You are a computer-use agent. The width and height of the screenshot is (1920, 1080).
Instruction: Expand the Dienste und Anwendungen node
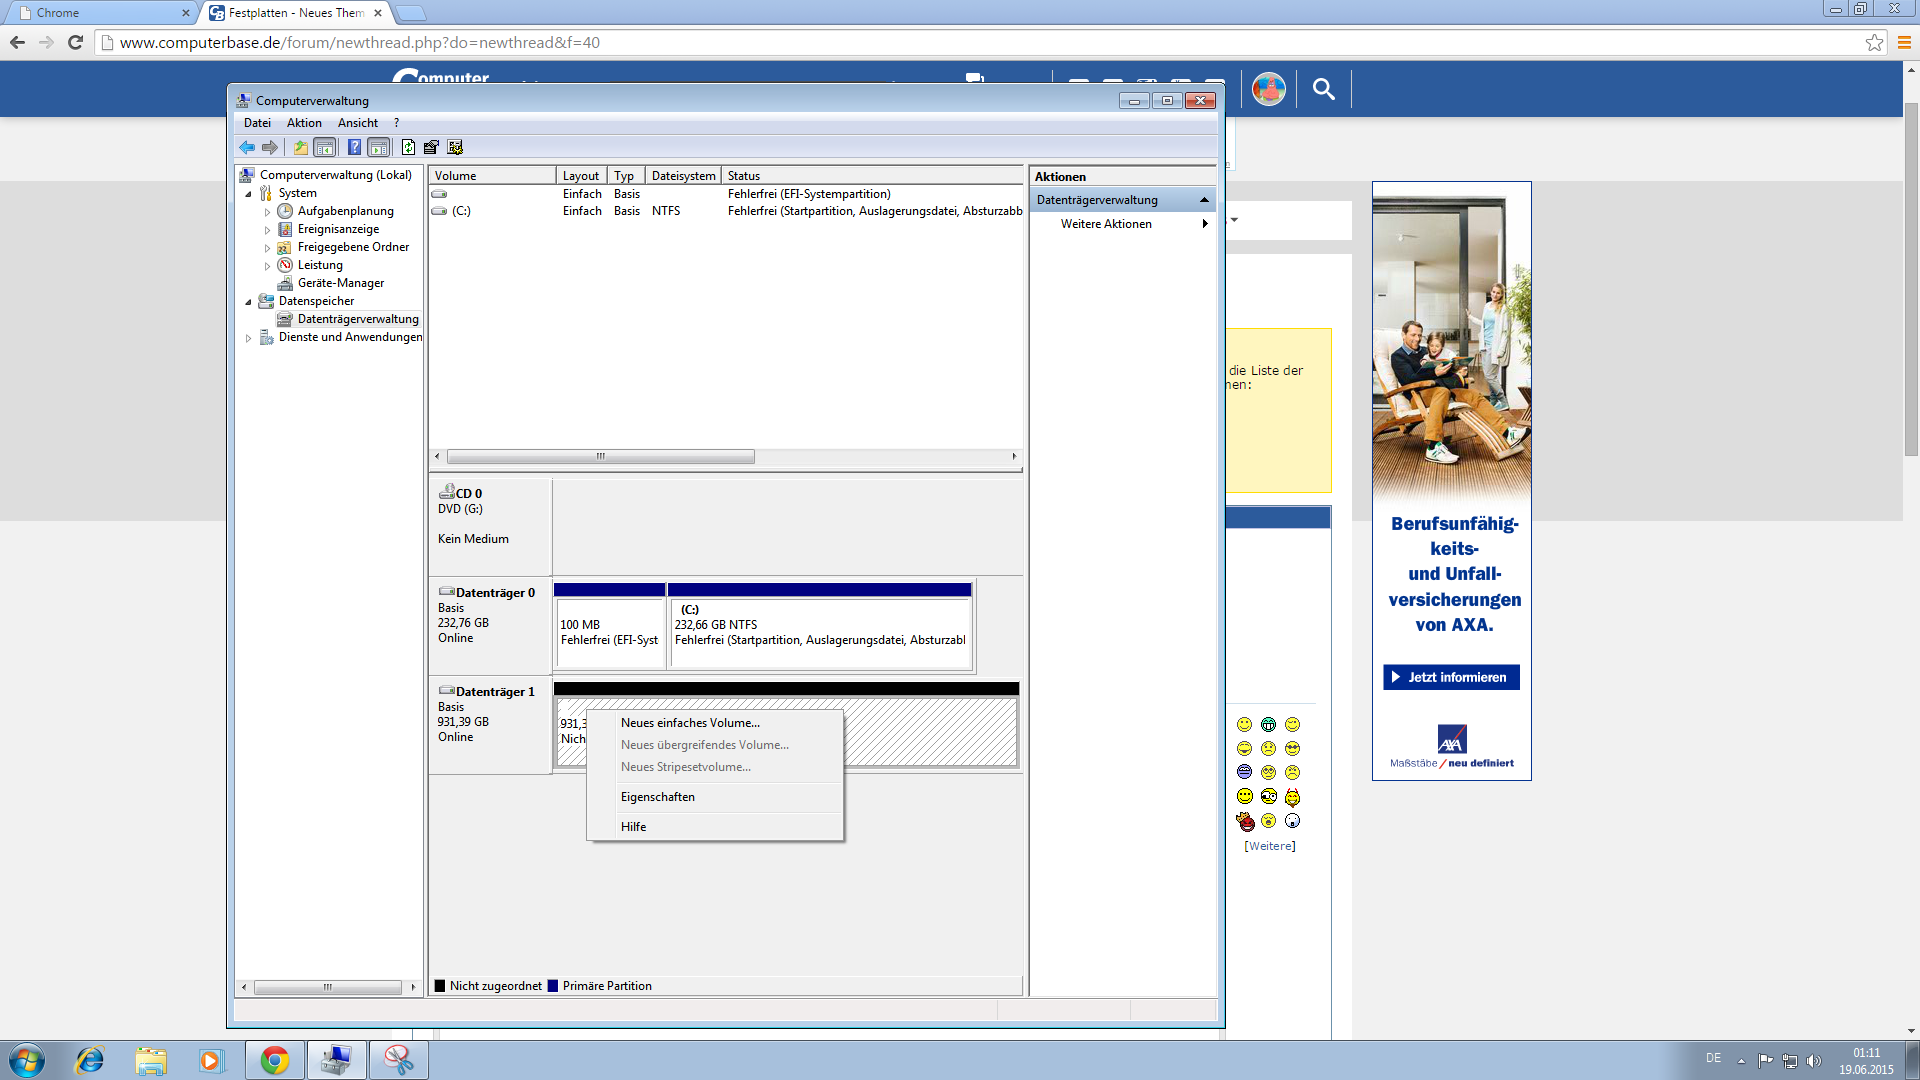pyautogui.click(x=249, y=338)
